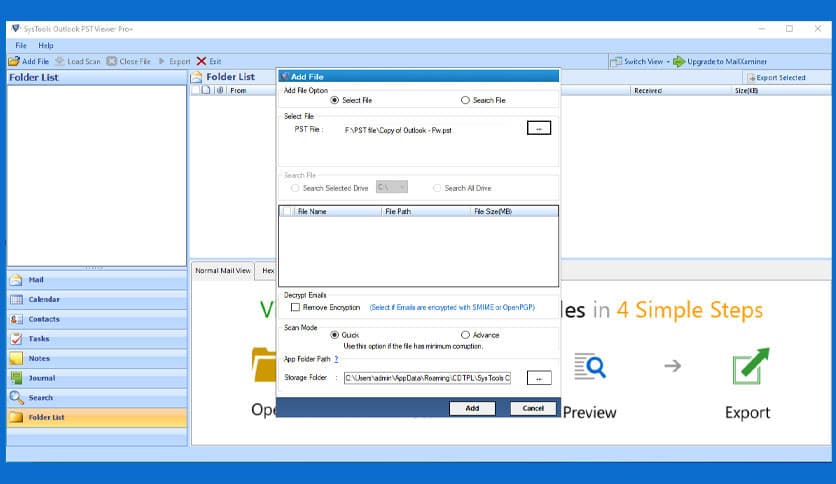The image size is (836, 484).
Task: Open the drive letter dropdown
Action: click(392, 187)
